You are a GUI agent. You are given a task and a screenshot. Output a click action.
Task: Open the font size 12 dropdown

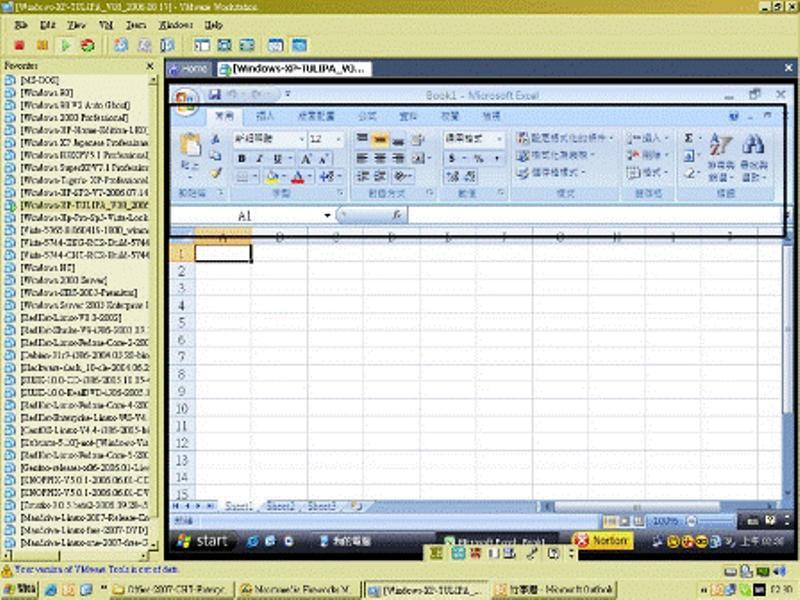point(338,139)
